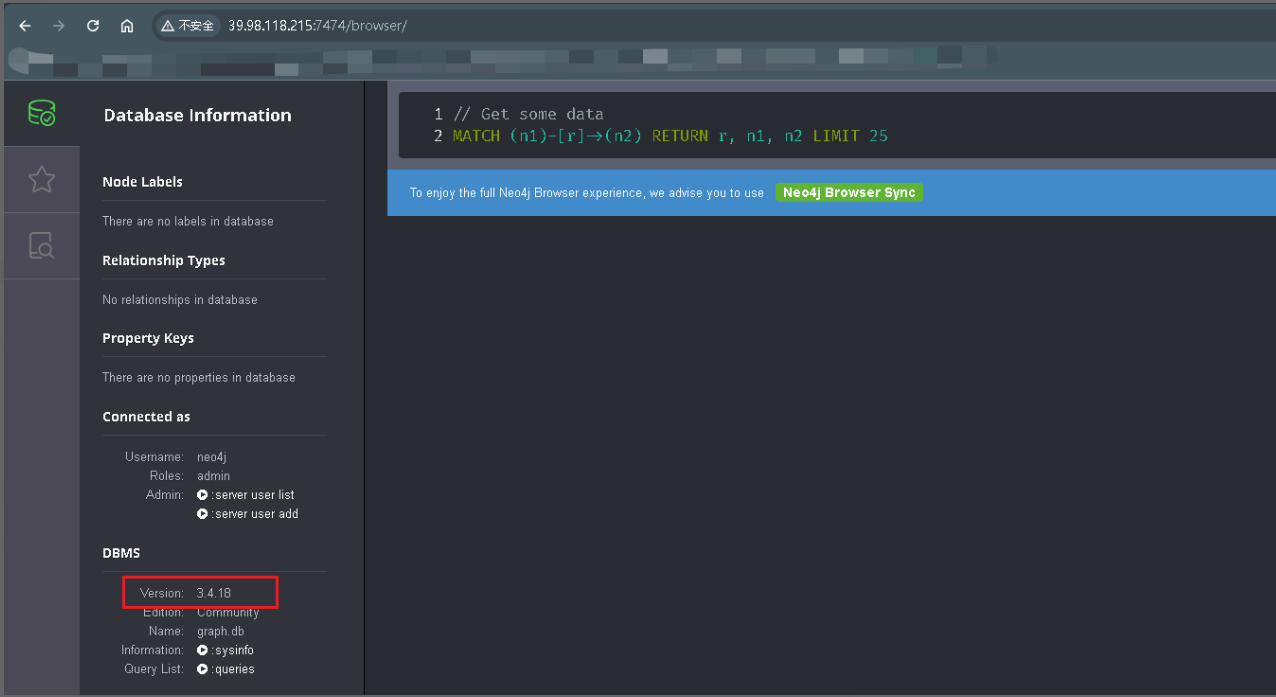Select the DBMS heading

[x=121, y=553]
